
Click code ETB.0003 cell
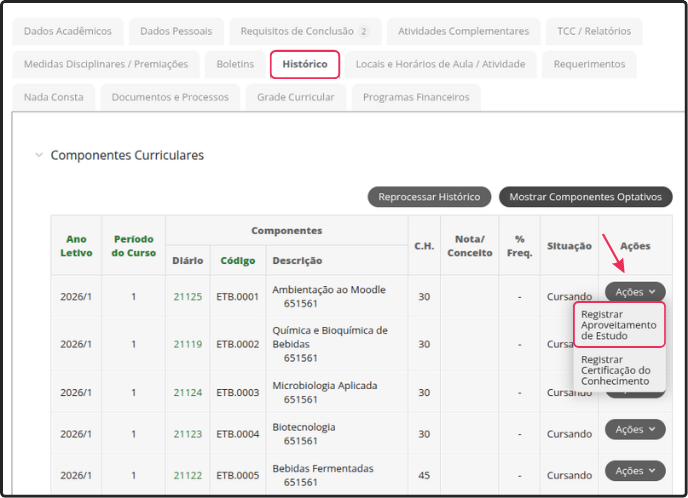(238, 392)
